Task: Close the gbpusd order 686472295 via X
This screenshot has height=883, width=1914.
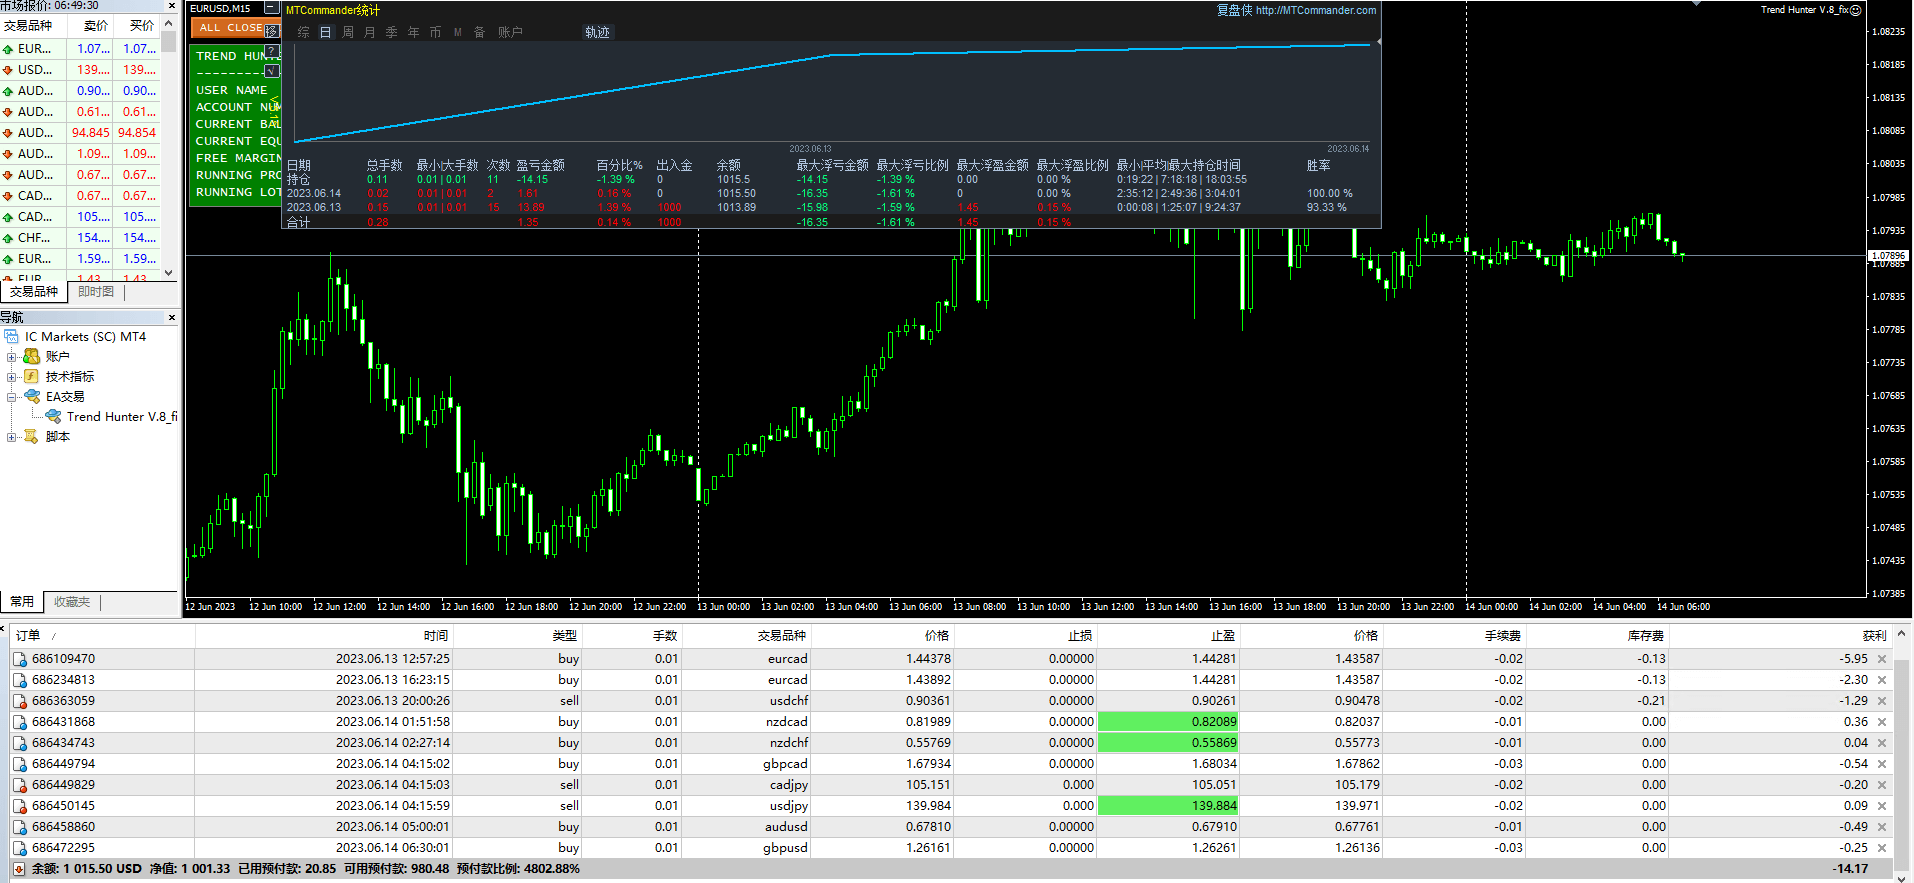Action: click(1882, 848)
